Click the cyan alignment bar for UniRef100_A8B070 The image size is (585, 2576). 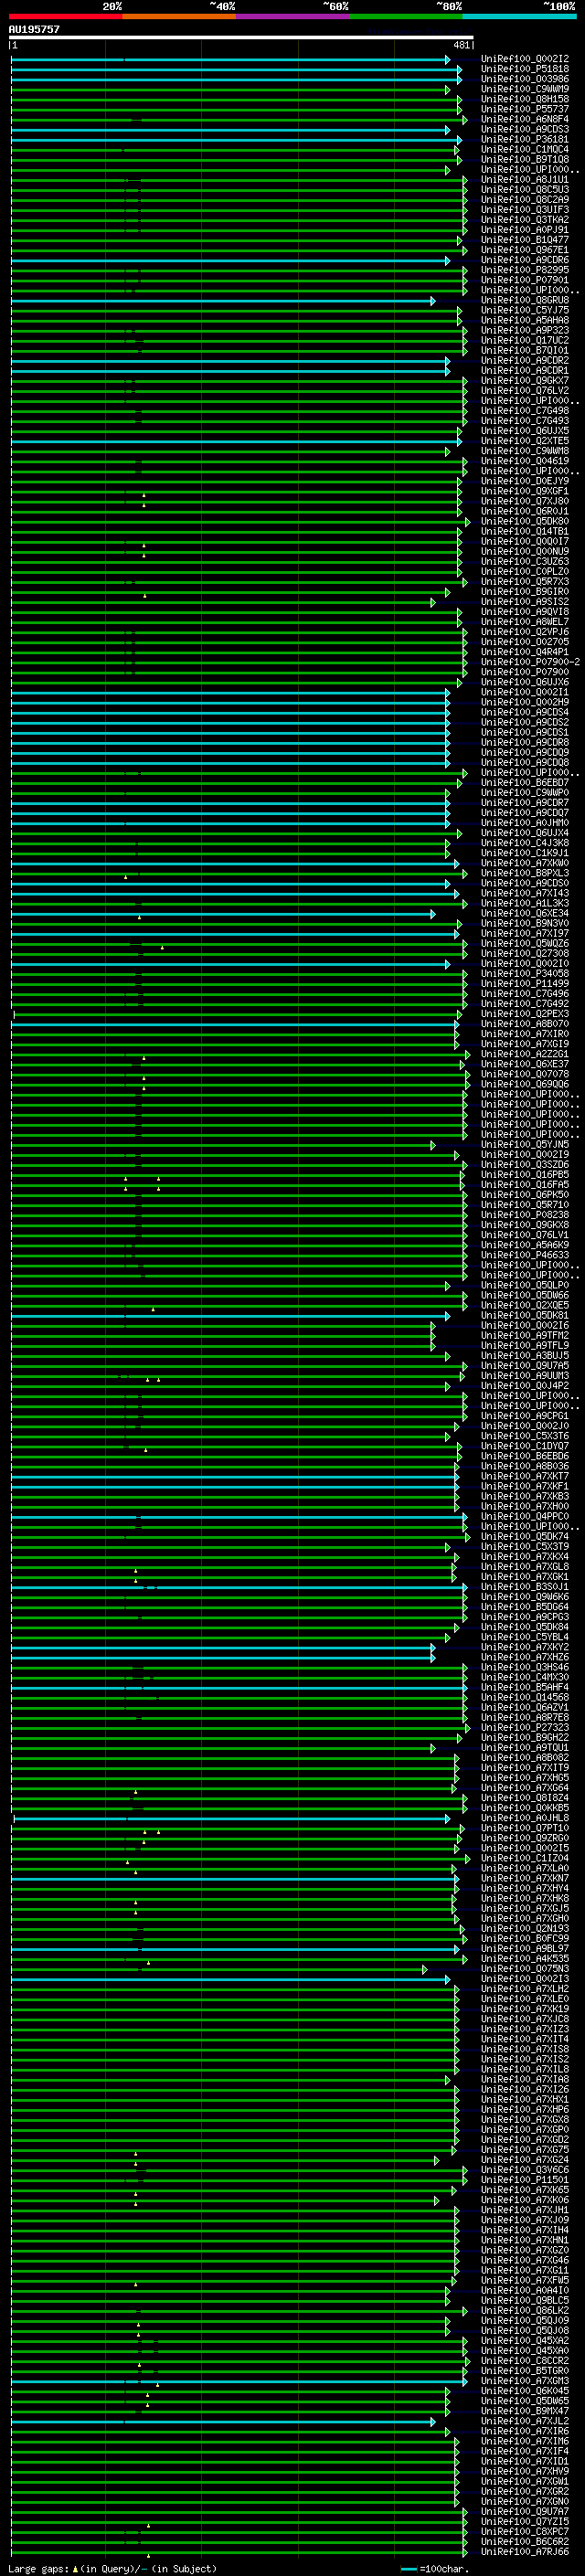[235, 1025]
